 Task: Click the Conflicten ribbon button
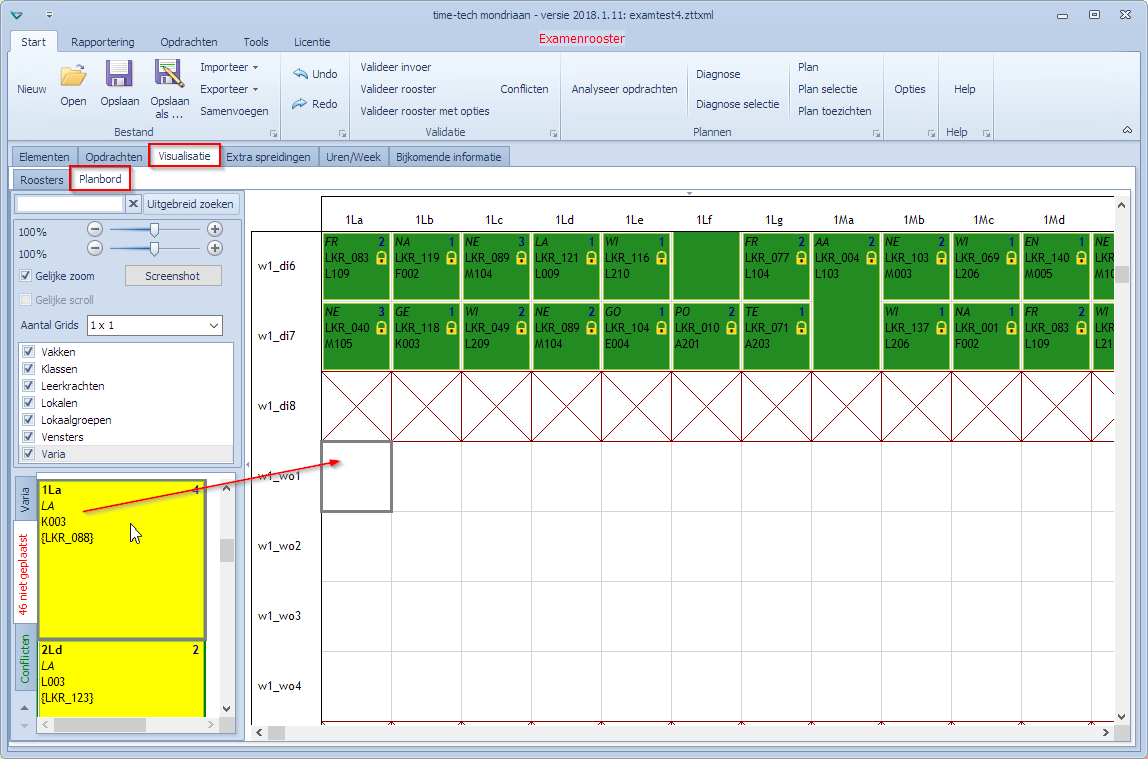[524, 89]
